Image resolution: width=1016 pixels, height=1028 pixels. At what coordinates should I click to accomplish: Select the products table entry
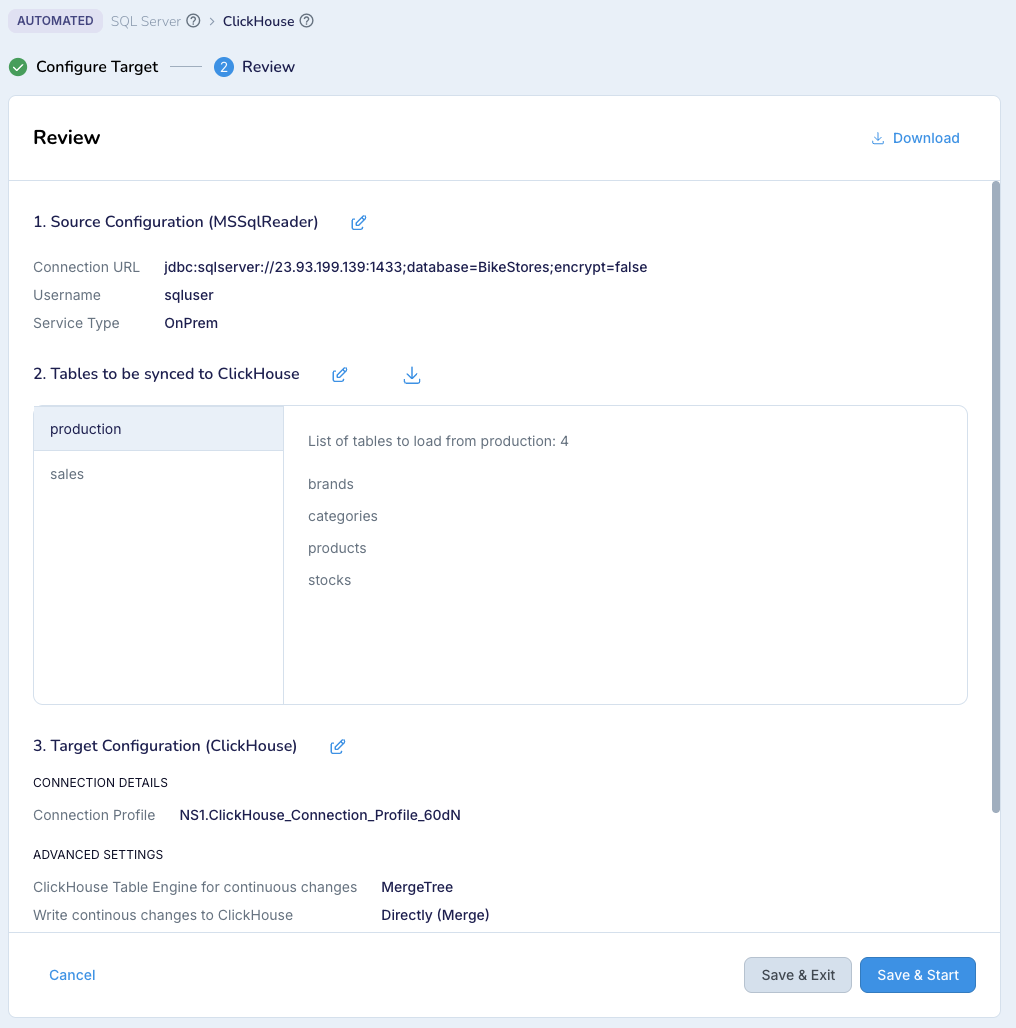pyautogui.click(x=337, y=548)
